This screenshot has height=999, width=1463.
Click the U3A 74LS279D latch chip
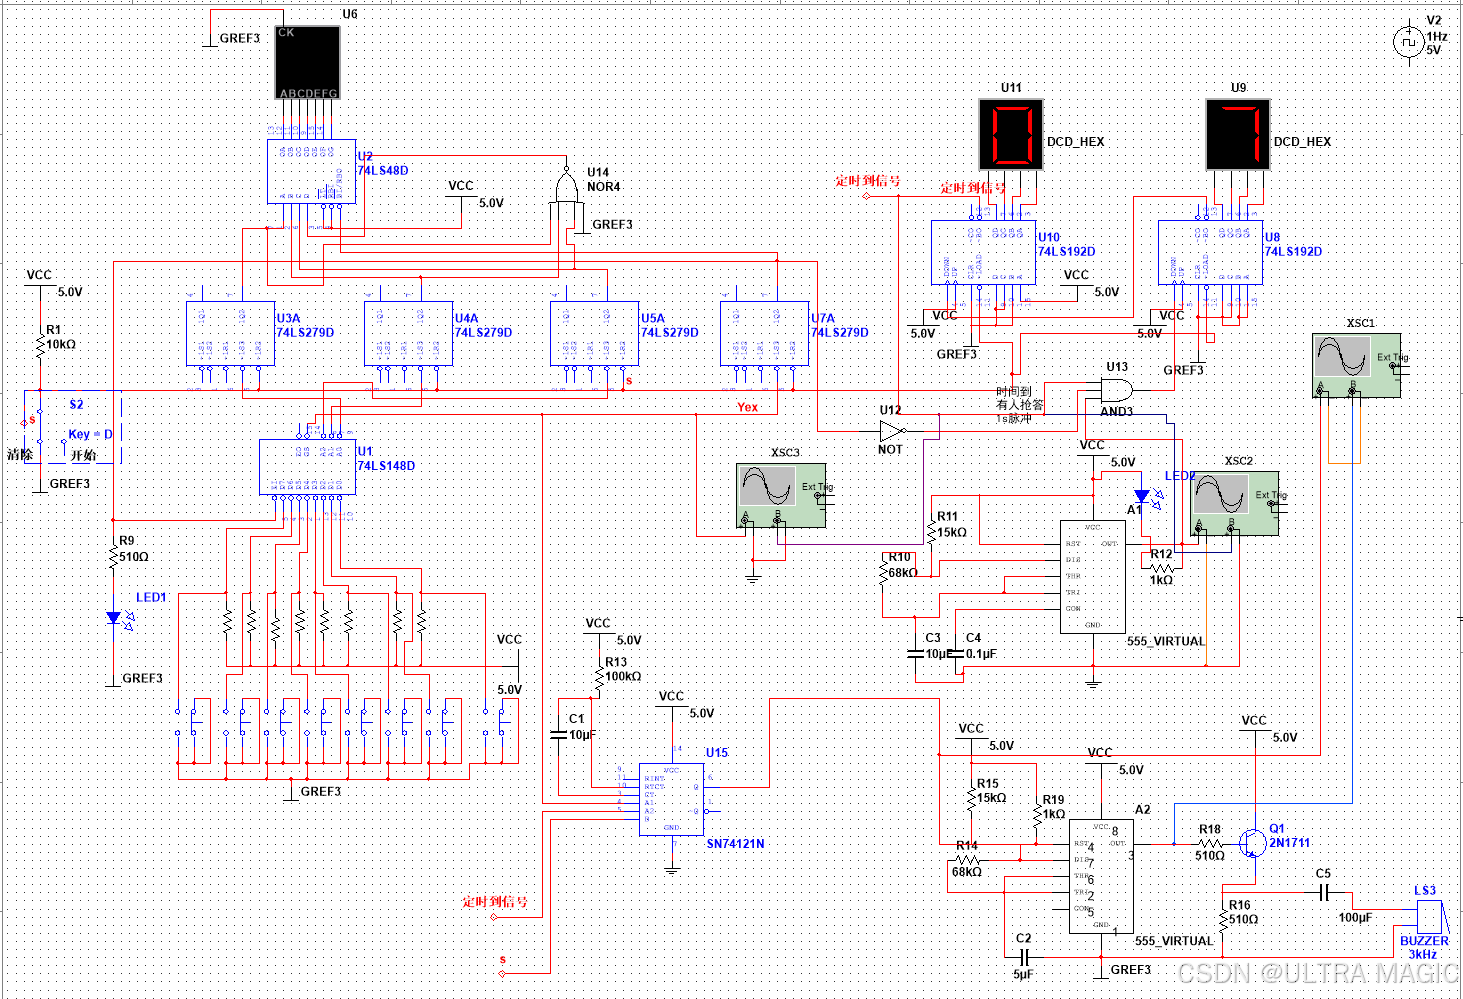pos(230,333)
